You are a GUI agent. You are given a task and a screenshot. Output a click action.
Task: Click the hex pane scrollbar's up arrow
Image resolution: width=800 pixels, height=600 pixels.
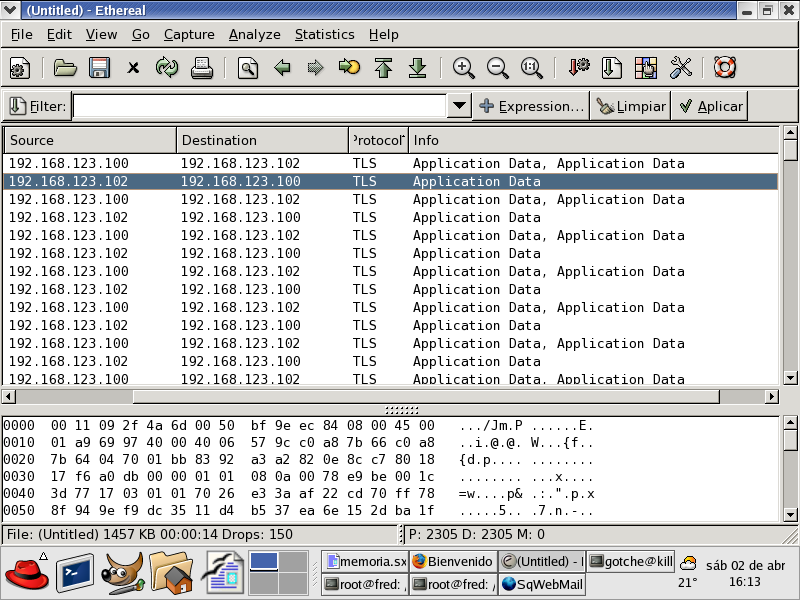pos(790,422)
